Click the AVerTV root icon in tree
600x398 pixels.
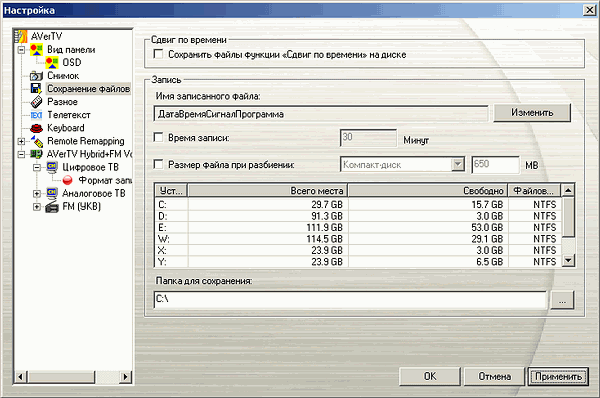tap(21, 36)
